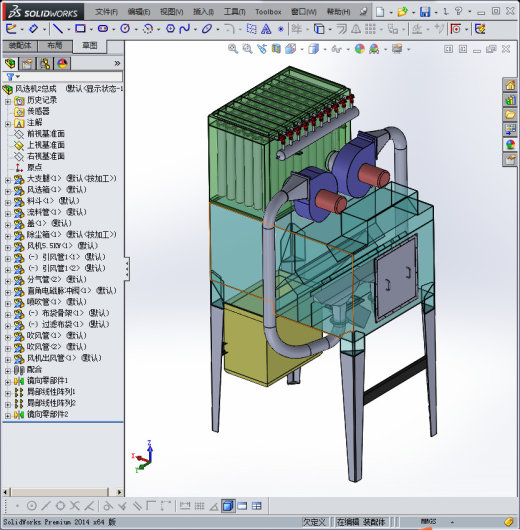Screen dimensions: 520x530
Task: Toggle the grid snap icon in bottom toolbar
Action: point(199,506)
